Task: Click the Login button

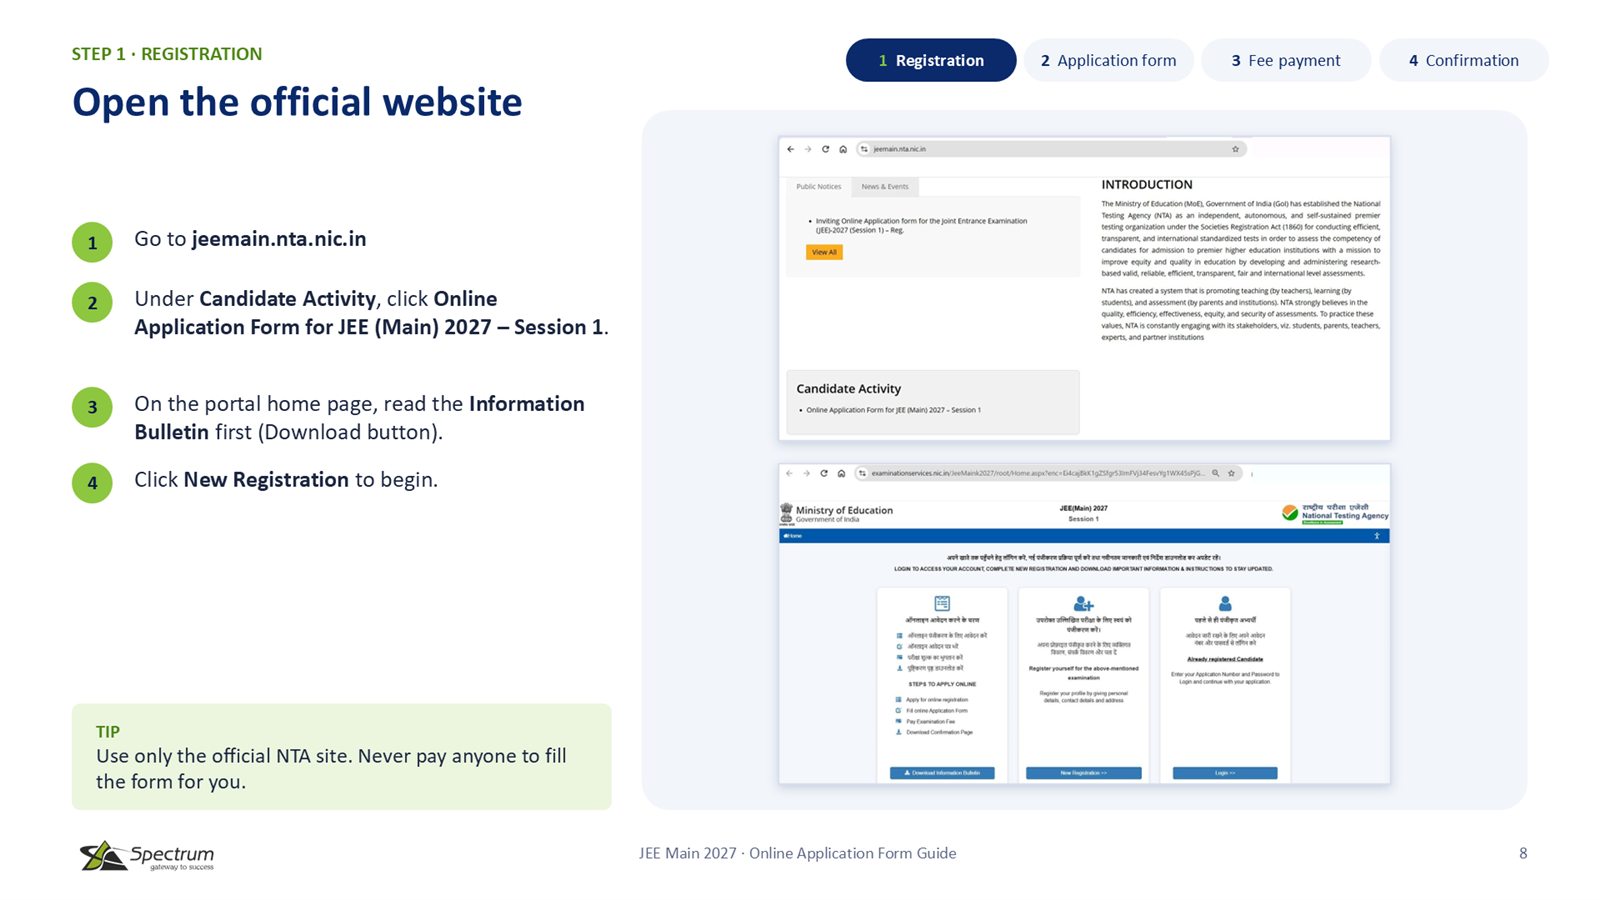Action: (x=1225, y=773)
